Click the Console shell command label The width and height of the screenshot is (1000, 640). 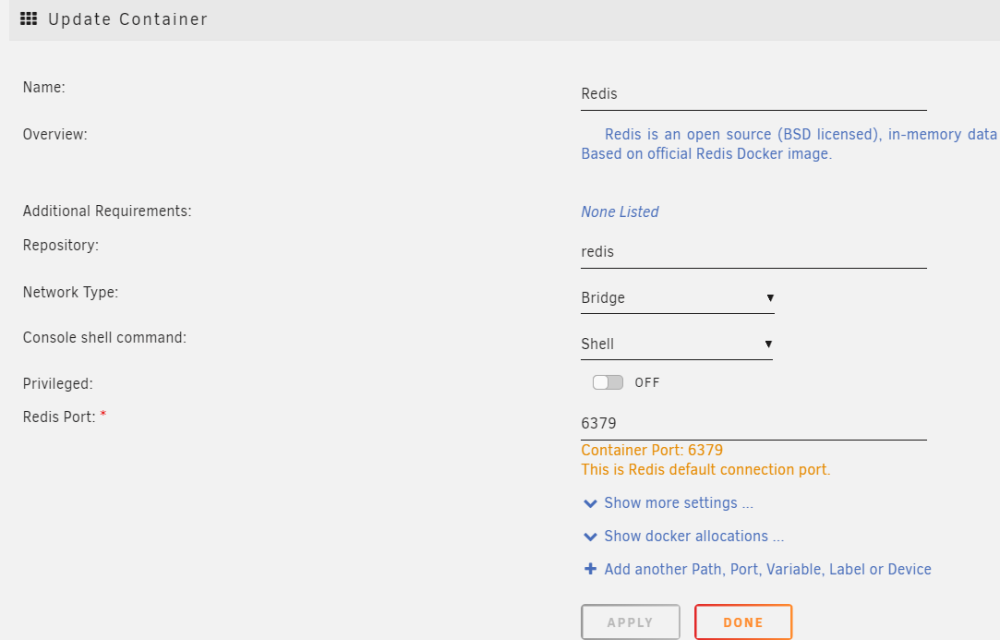tap(105, 337)
